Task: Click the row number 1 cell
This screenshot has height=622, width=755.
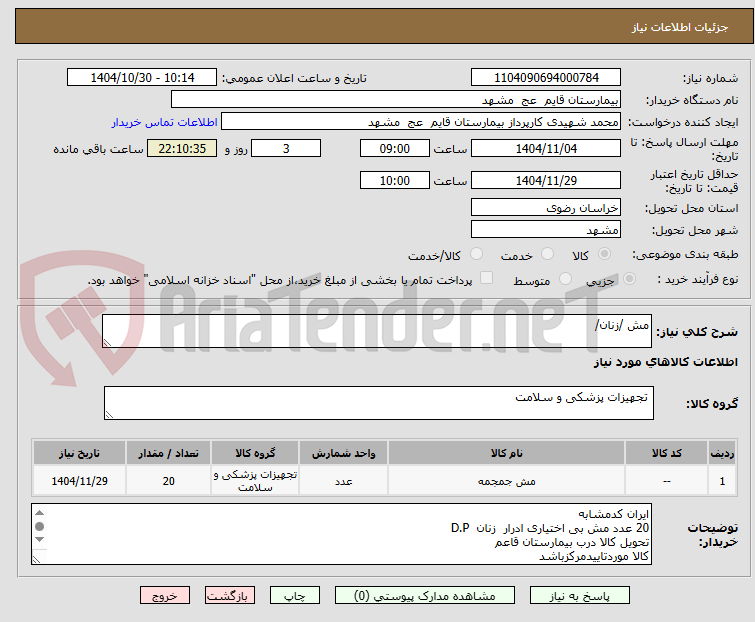Action: pyautogui.click(x=722, y=481)
